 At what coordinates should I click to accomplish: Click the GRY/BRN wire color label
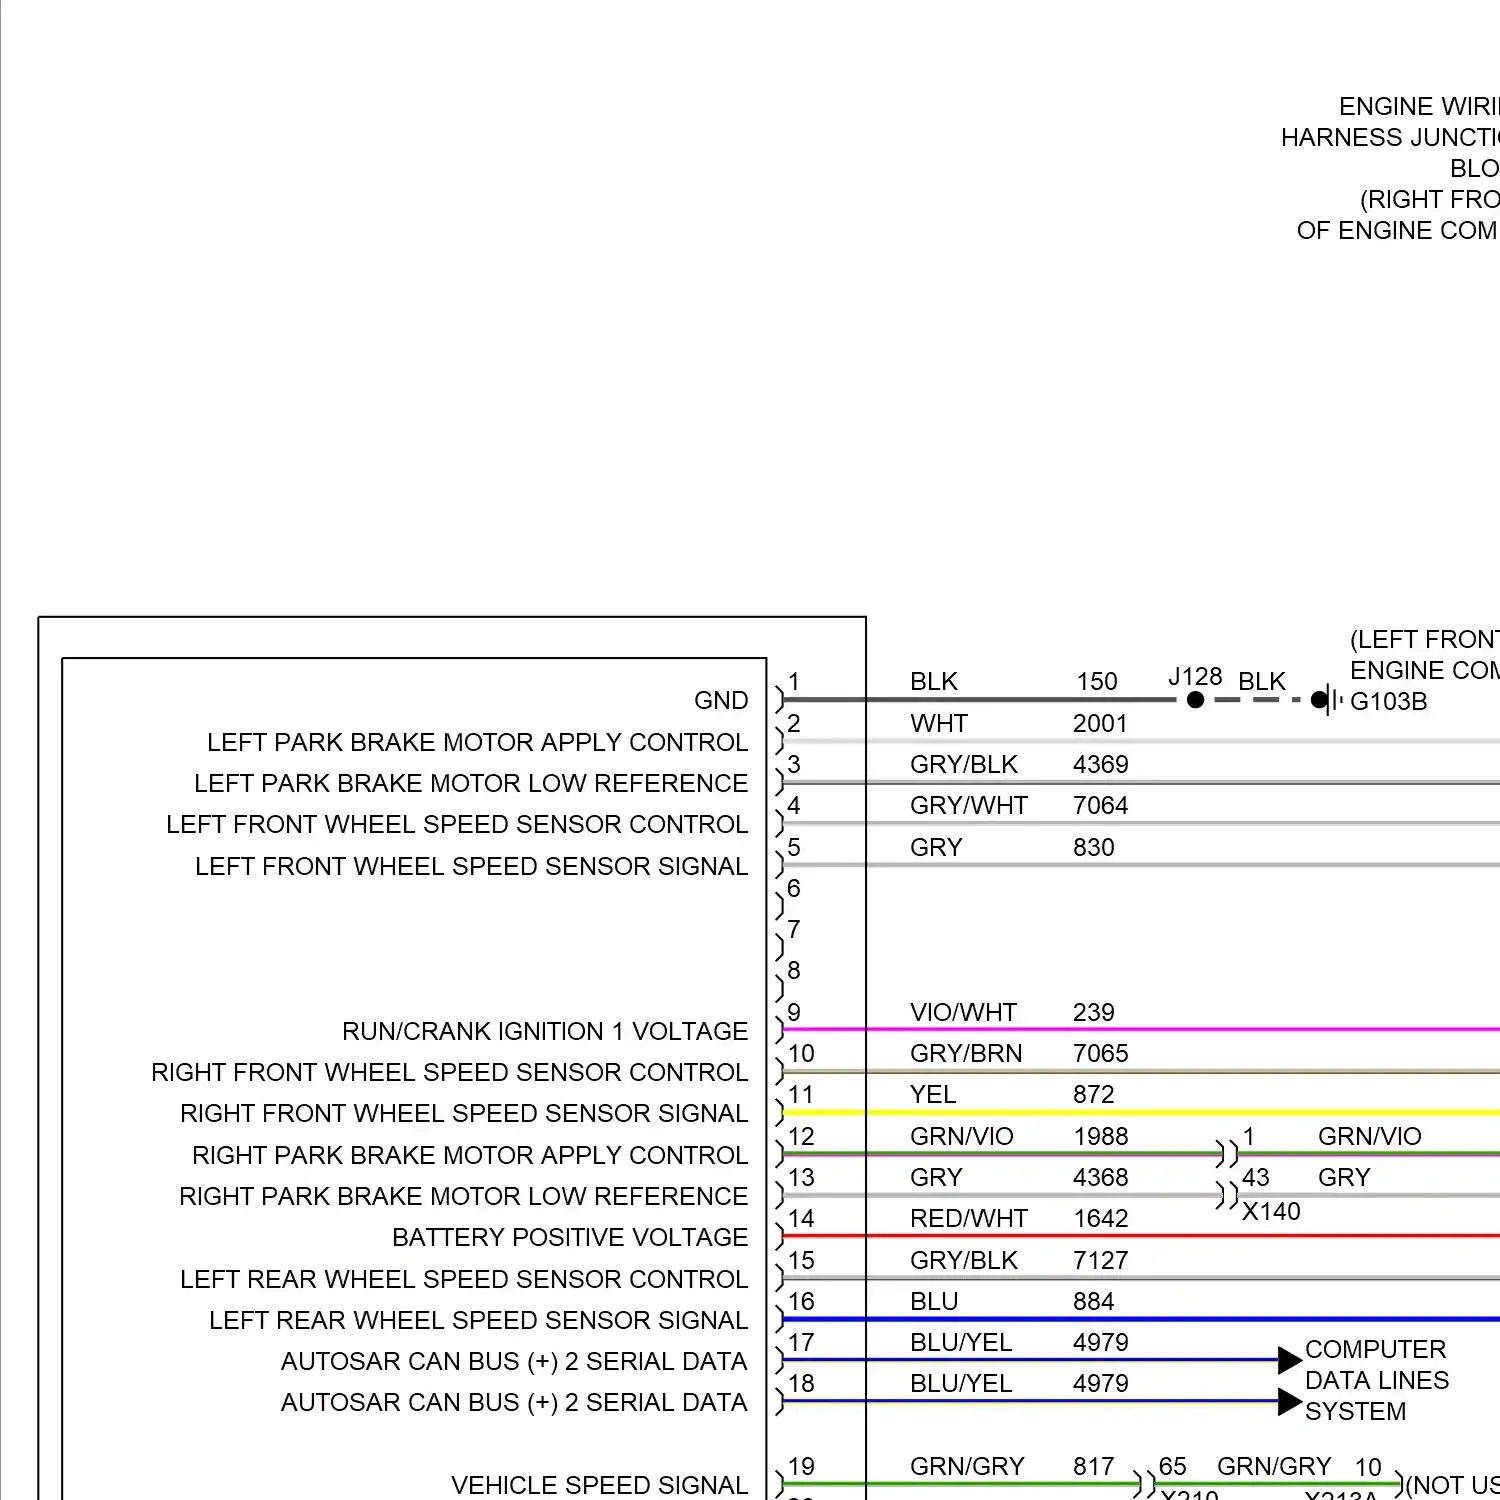coord(966,1053)
